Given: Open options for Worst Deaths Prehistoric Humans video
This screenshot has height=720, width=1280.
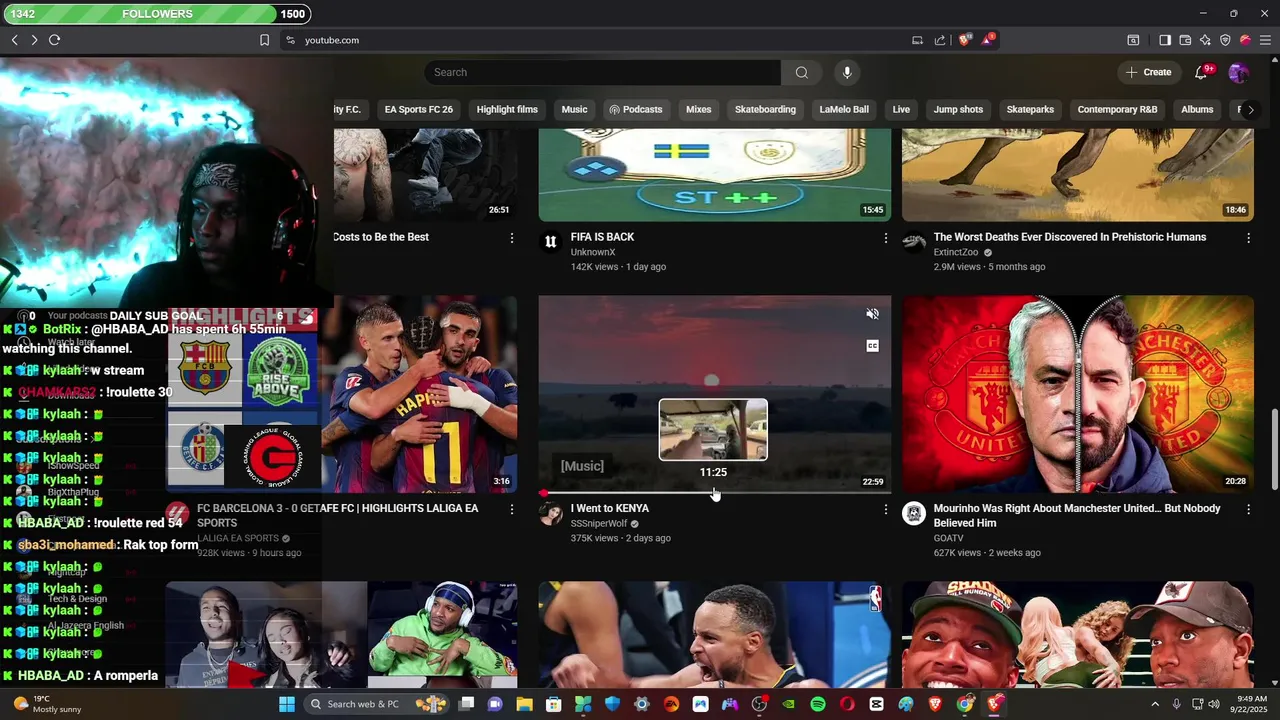Looking at the screenshot, I should click(1248, 238).
